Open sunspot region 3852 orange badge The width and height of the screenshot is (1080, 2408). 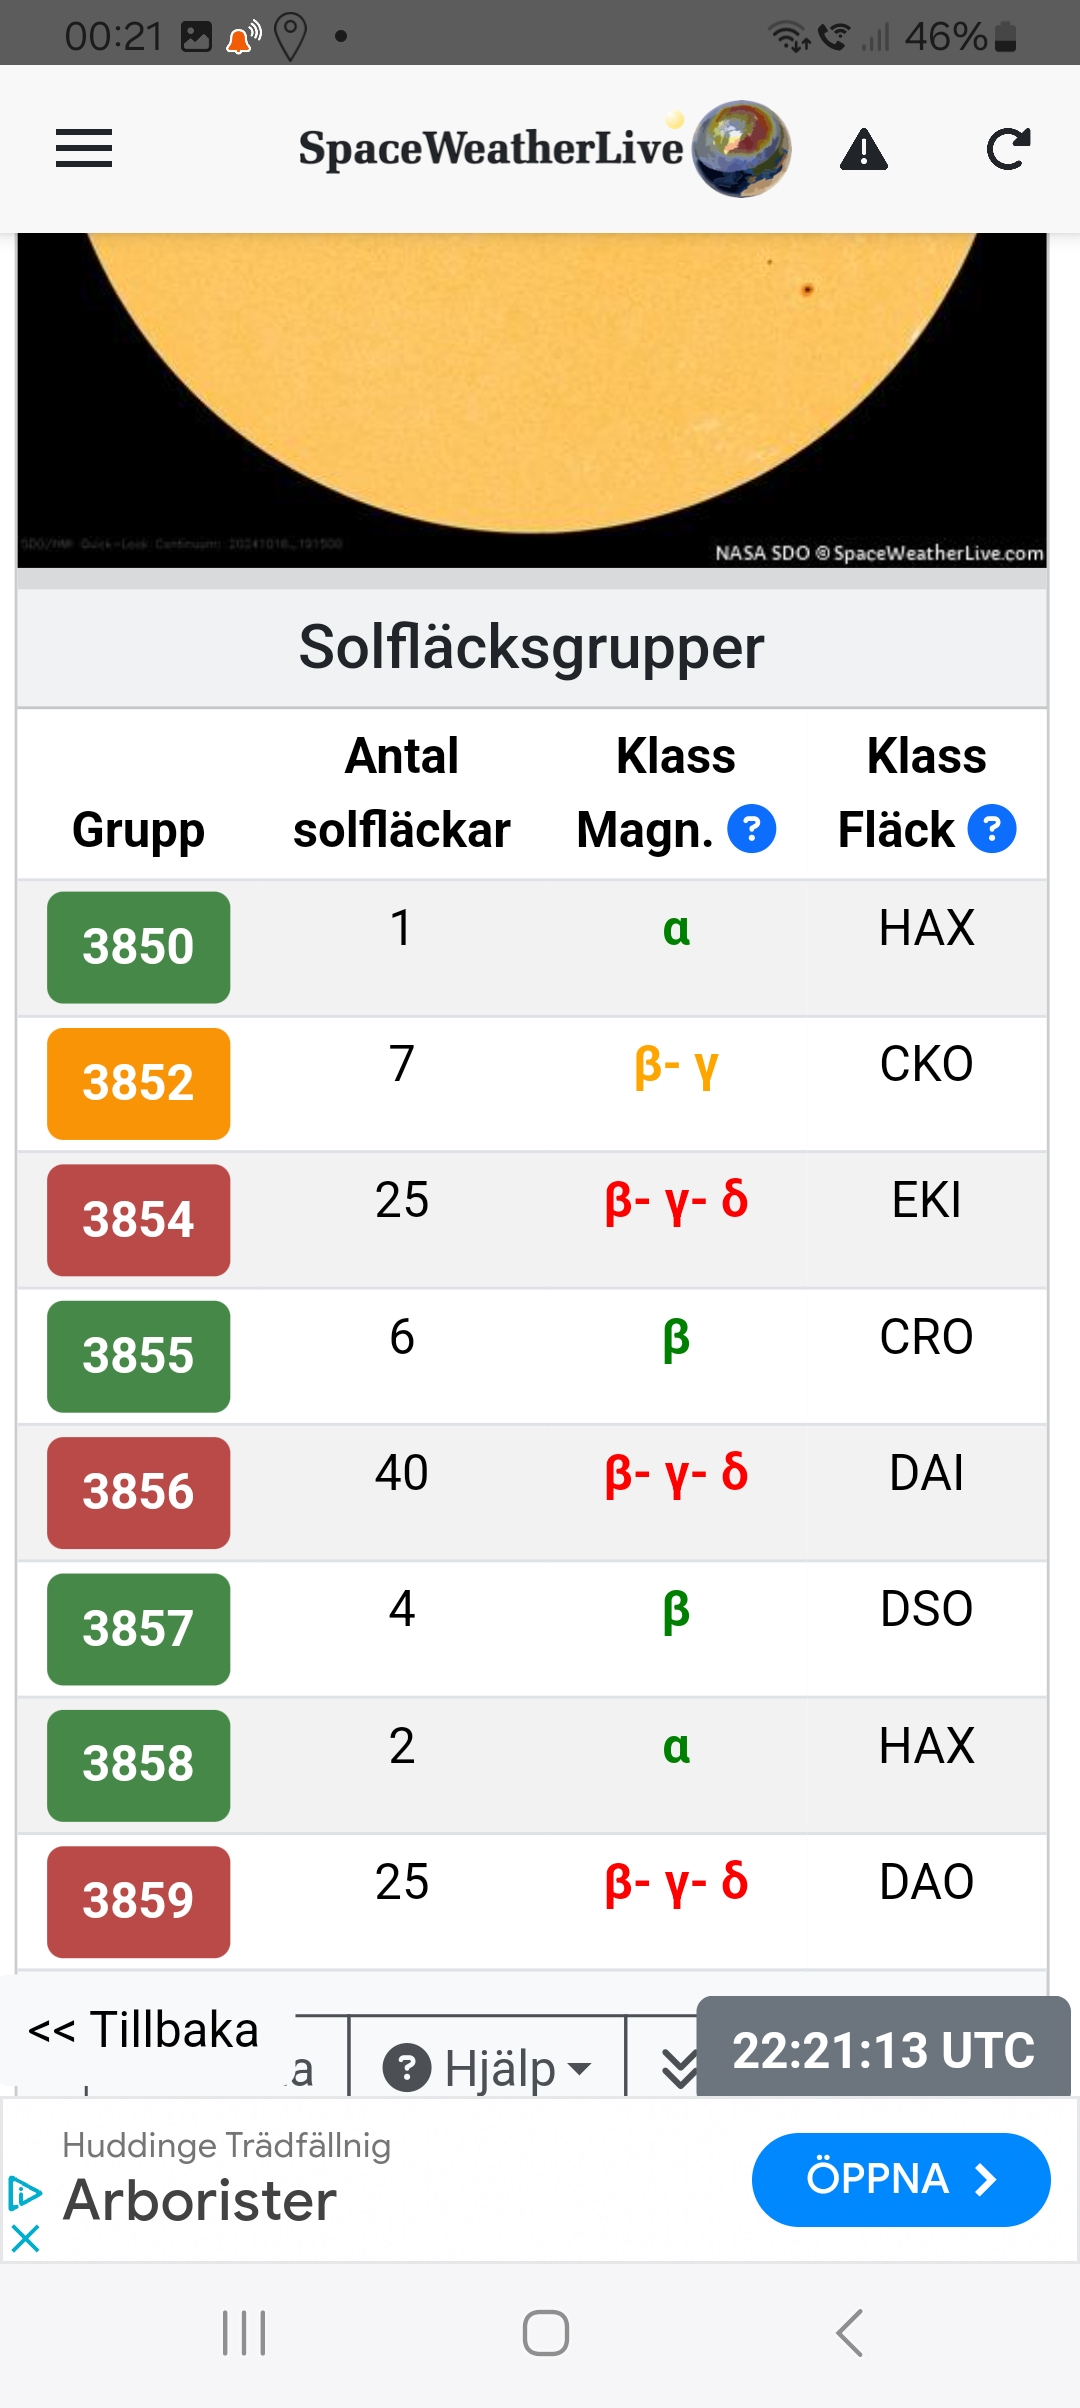pos(138,1084)
